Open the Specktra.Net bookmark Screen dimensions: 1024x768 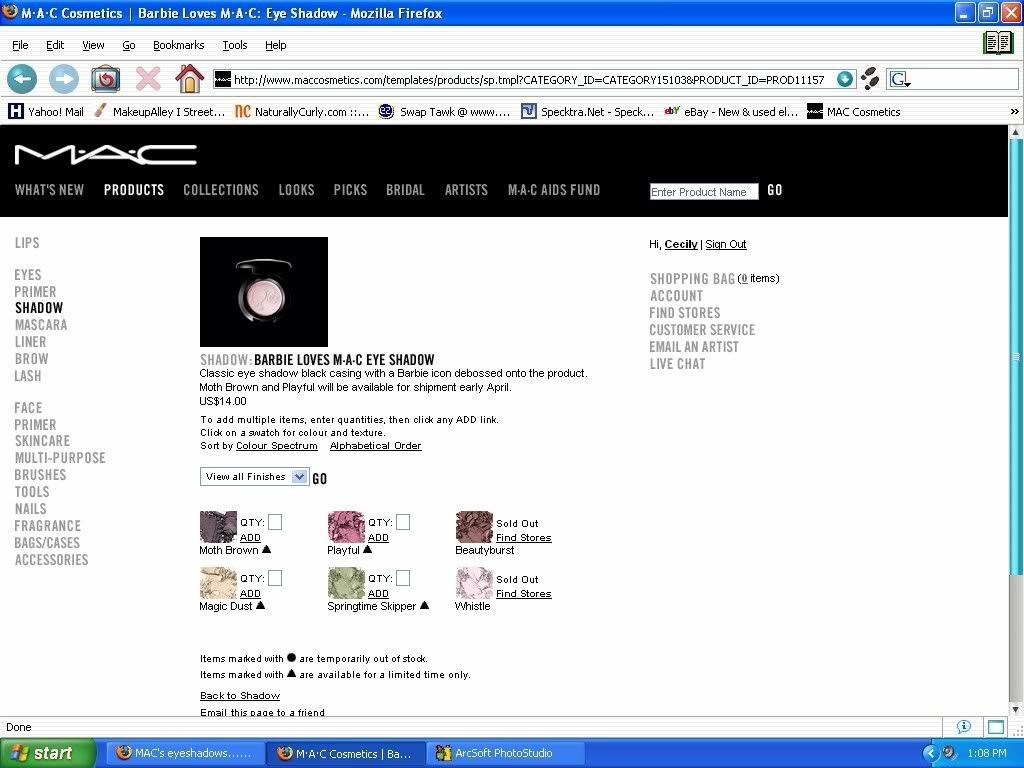(587, 112)
